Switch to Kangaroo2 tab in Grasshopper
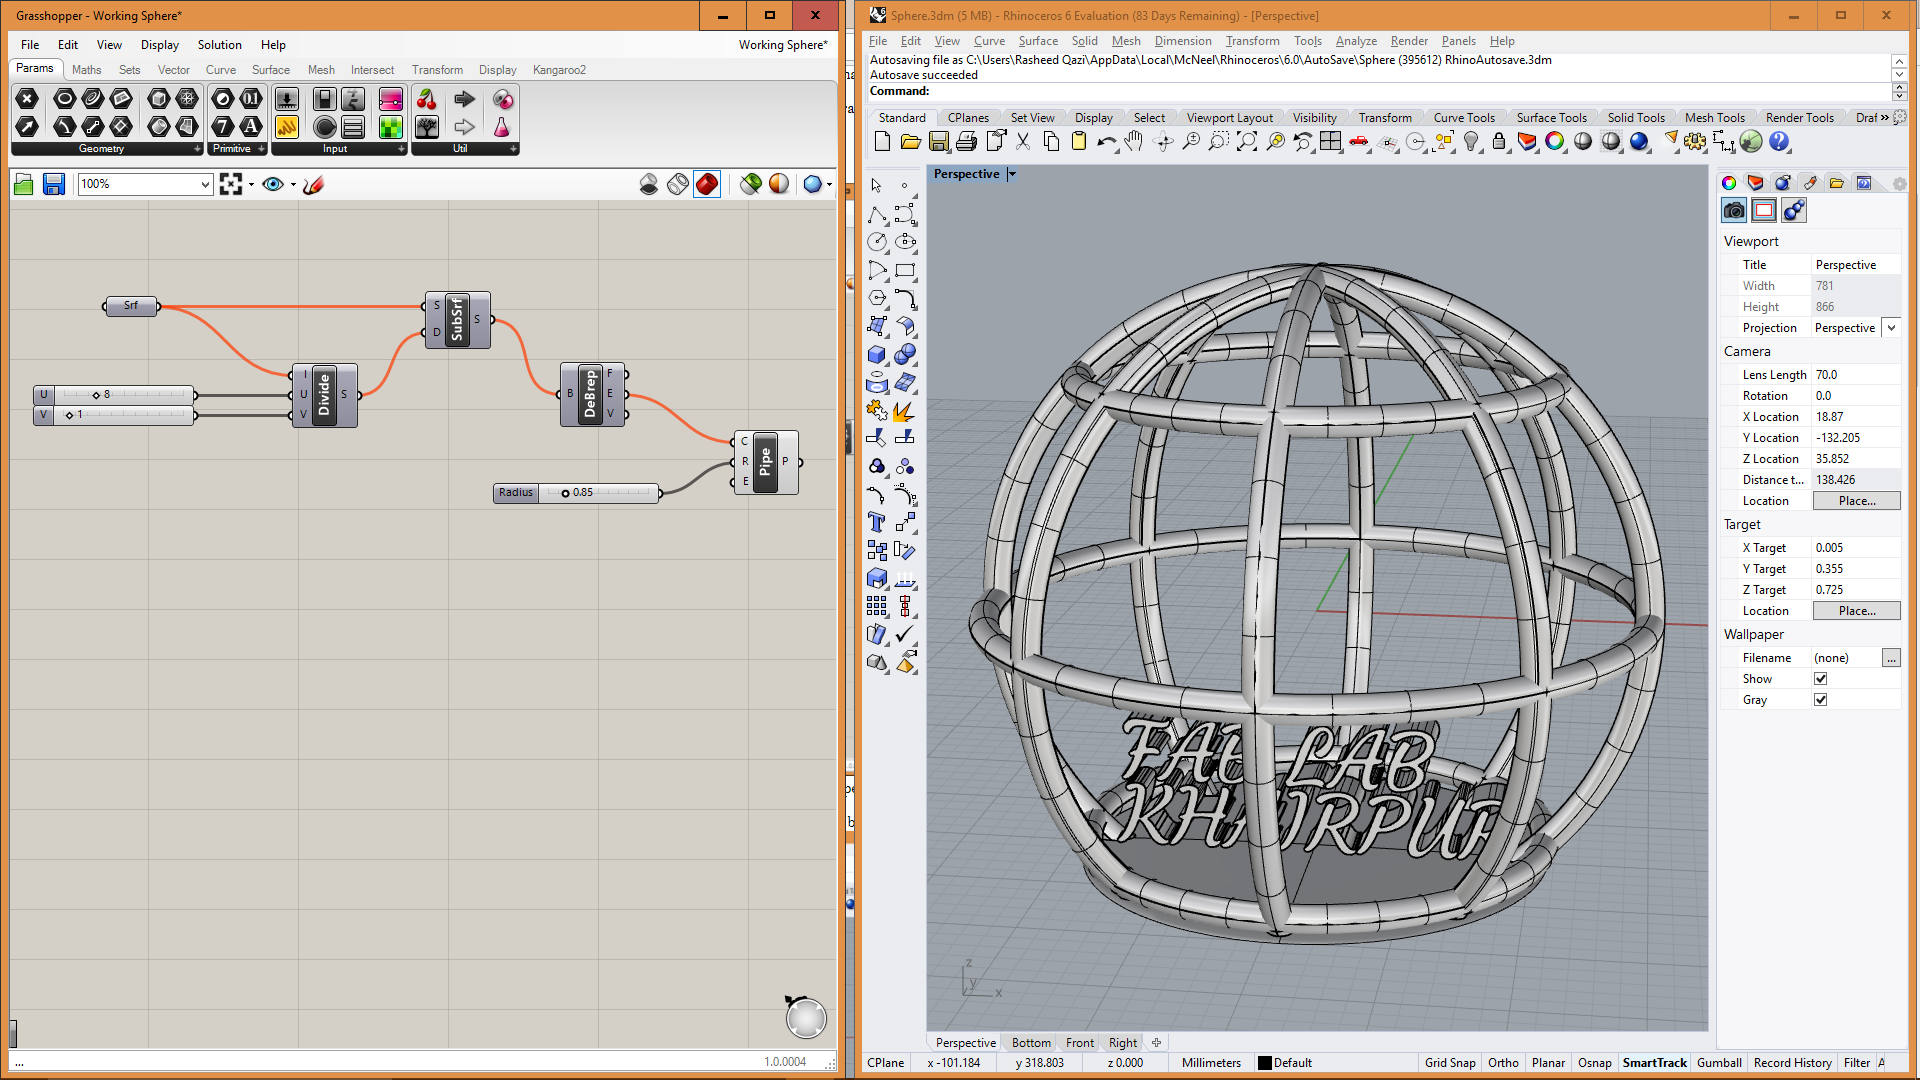The width and height of the screenshot is (1920, 1080). point(559,70)
